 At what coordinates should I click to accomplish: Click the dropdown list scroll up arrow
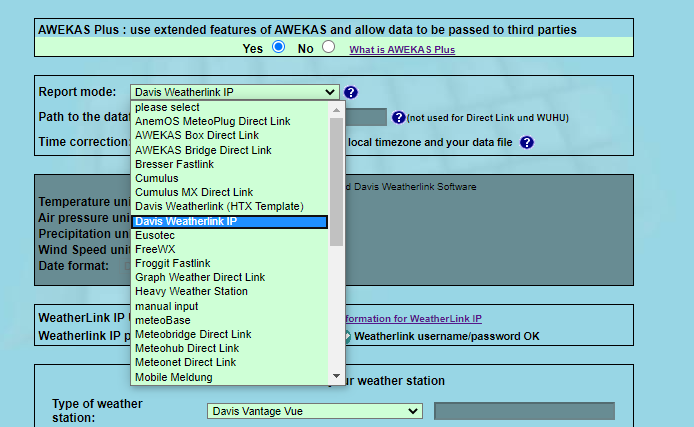(x=336, y=110)
